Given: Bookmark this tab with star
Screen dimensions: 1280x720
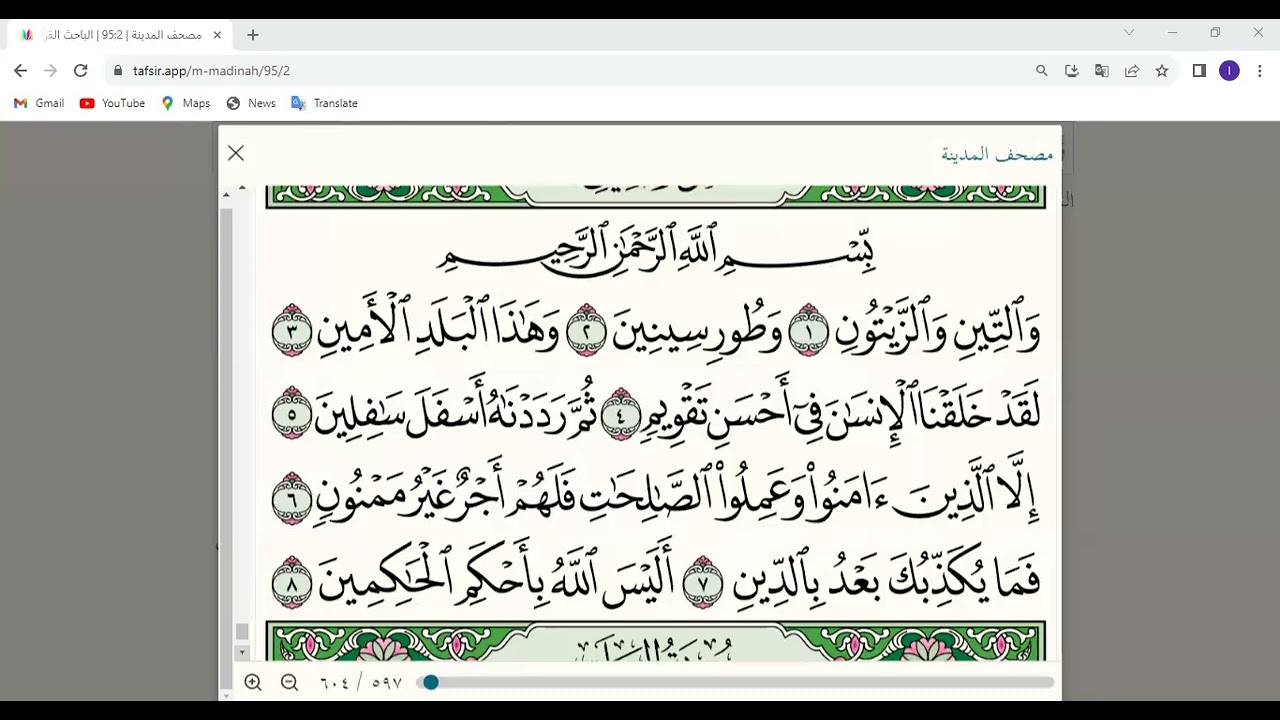Looking at the screenshot, I should [x=1162, y=71].
